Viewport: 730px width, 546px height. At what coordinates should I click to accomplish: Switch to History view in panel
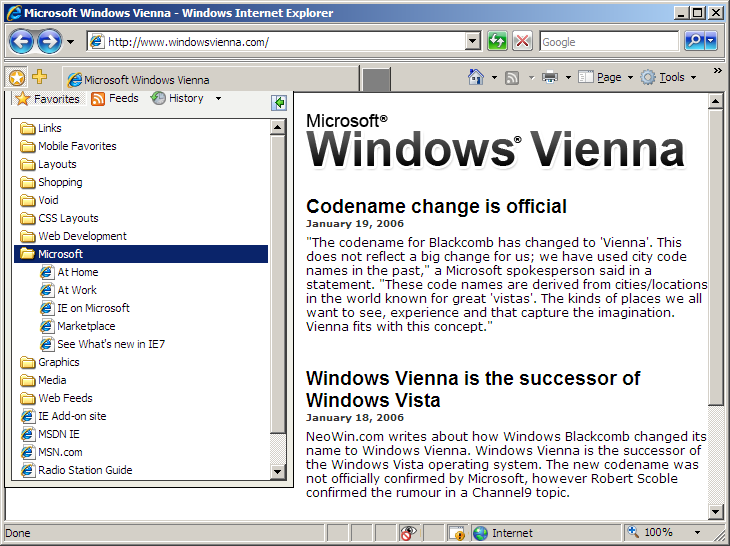[178, 98]
